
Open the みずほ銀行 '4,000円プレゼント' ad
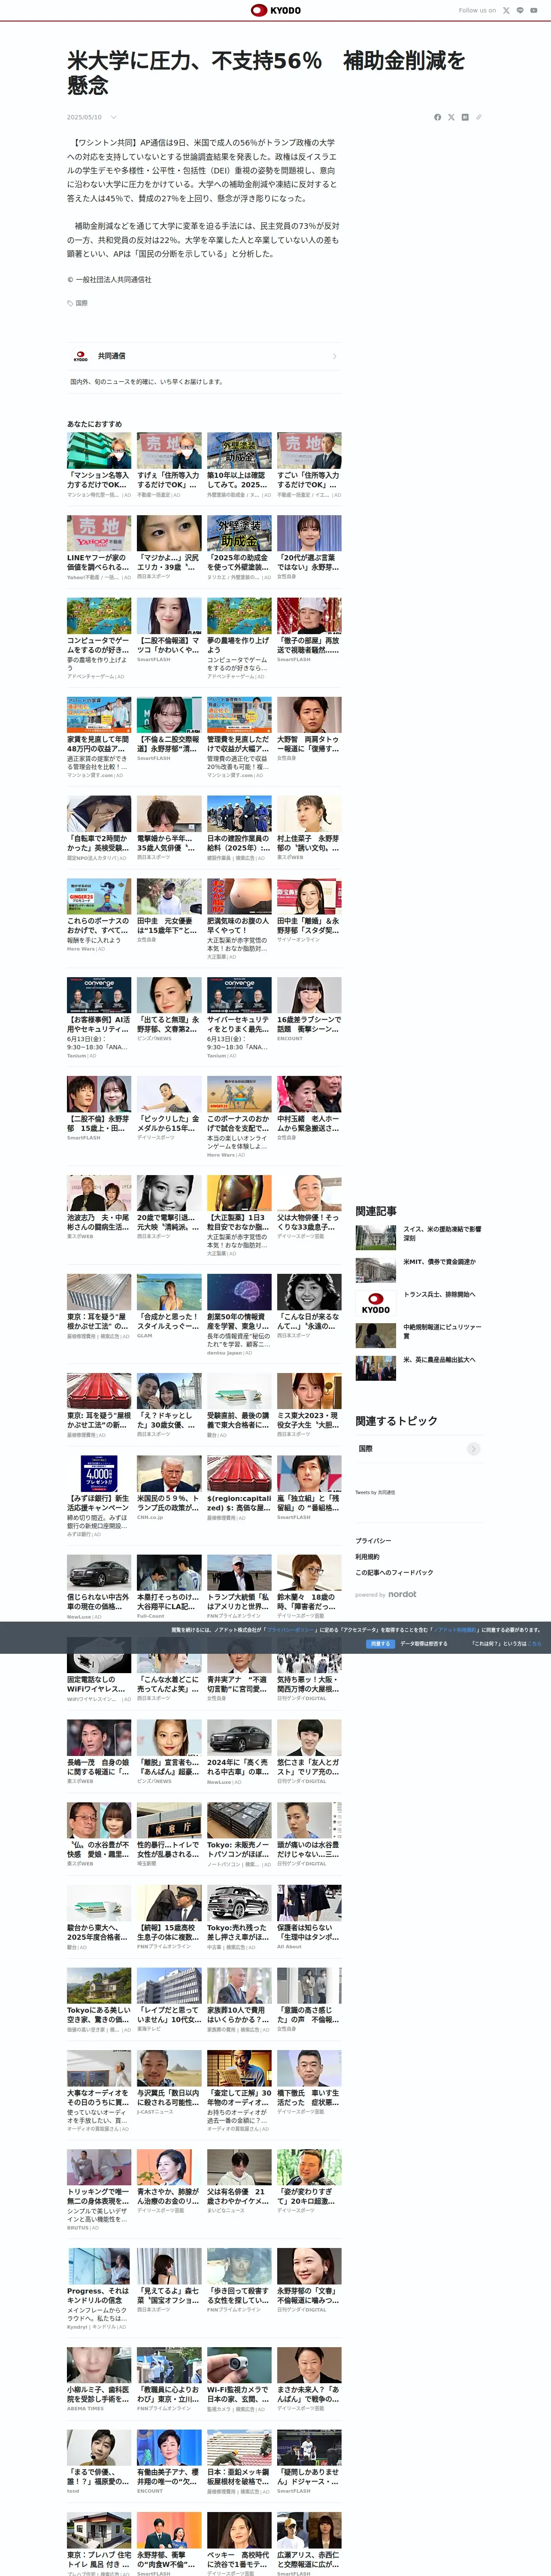pos(99,1495)
